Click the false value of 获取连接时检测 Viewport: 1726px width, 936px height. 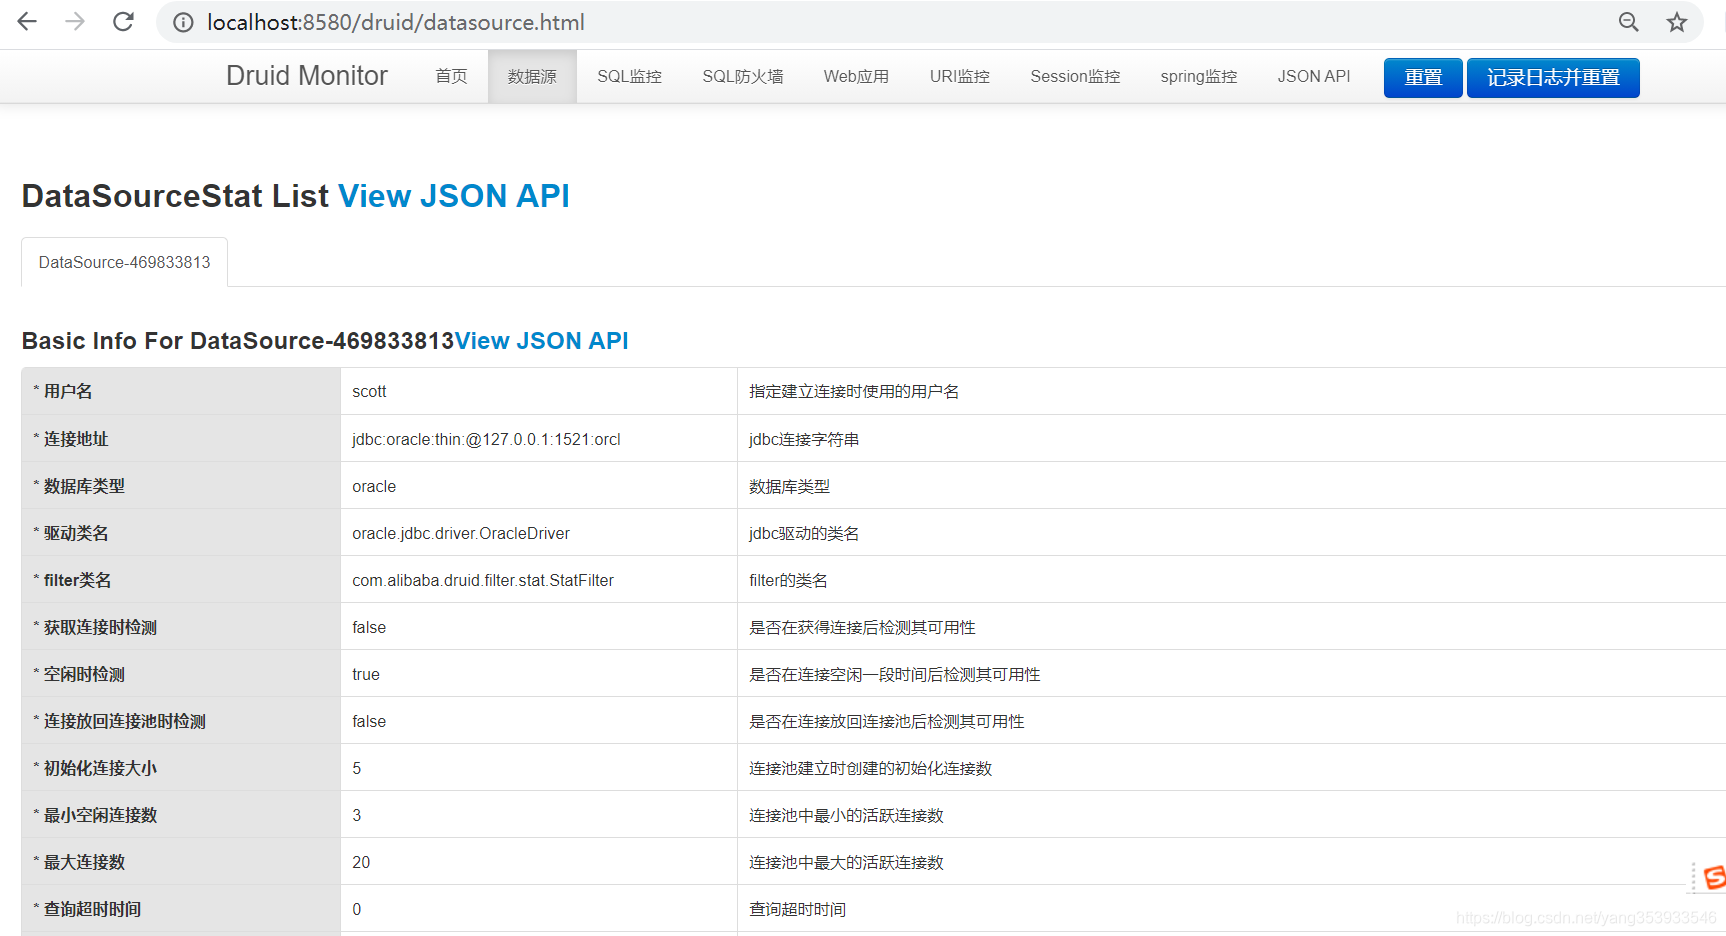[369, 627]
